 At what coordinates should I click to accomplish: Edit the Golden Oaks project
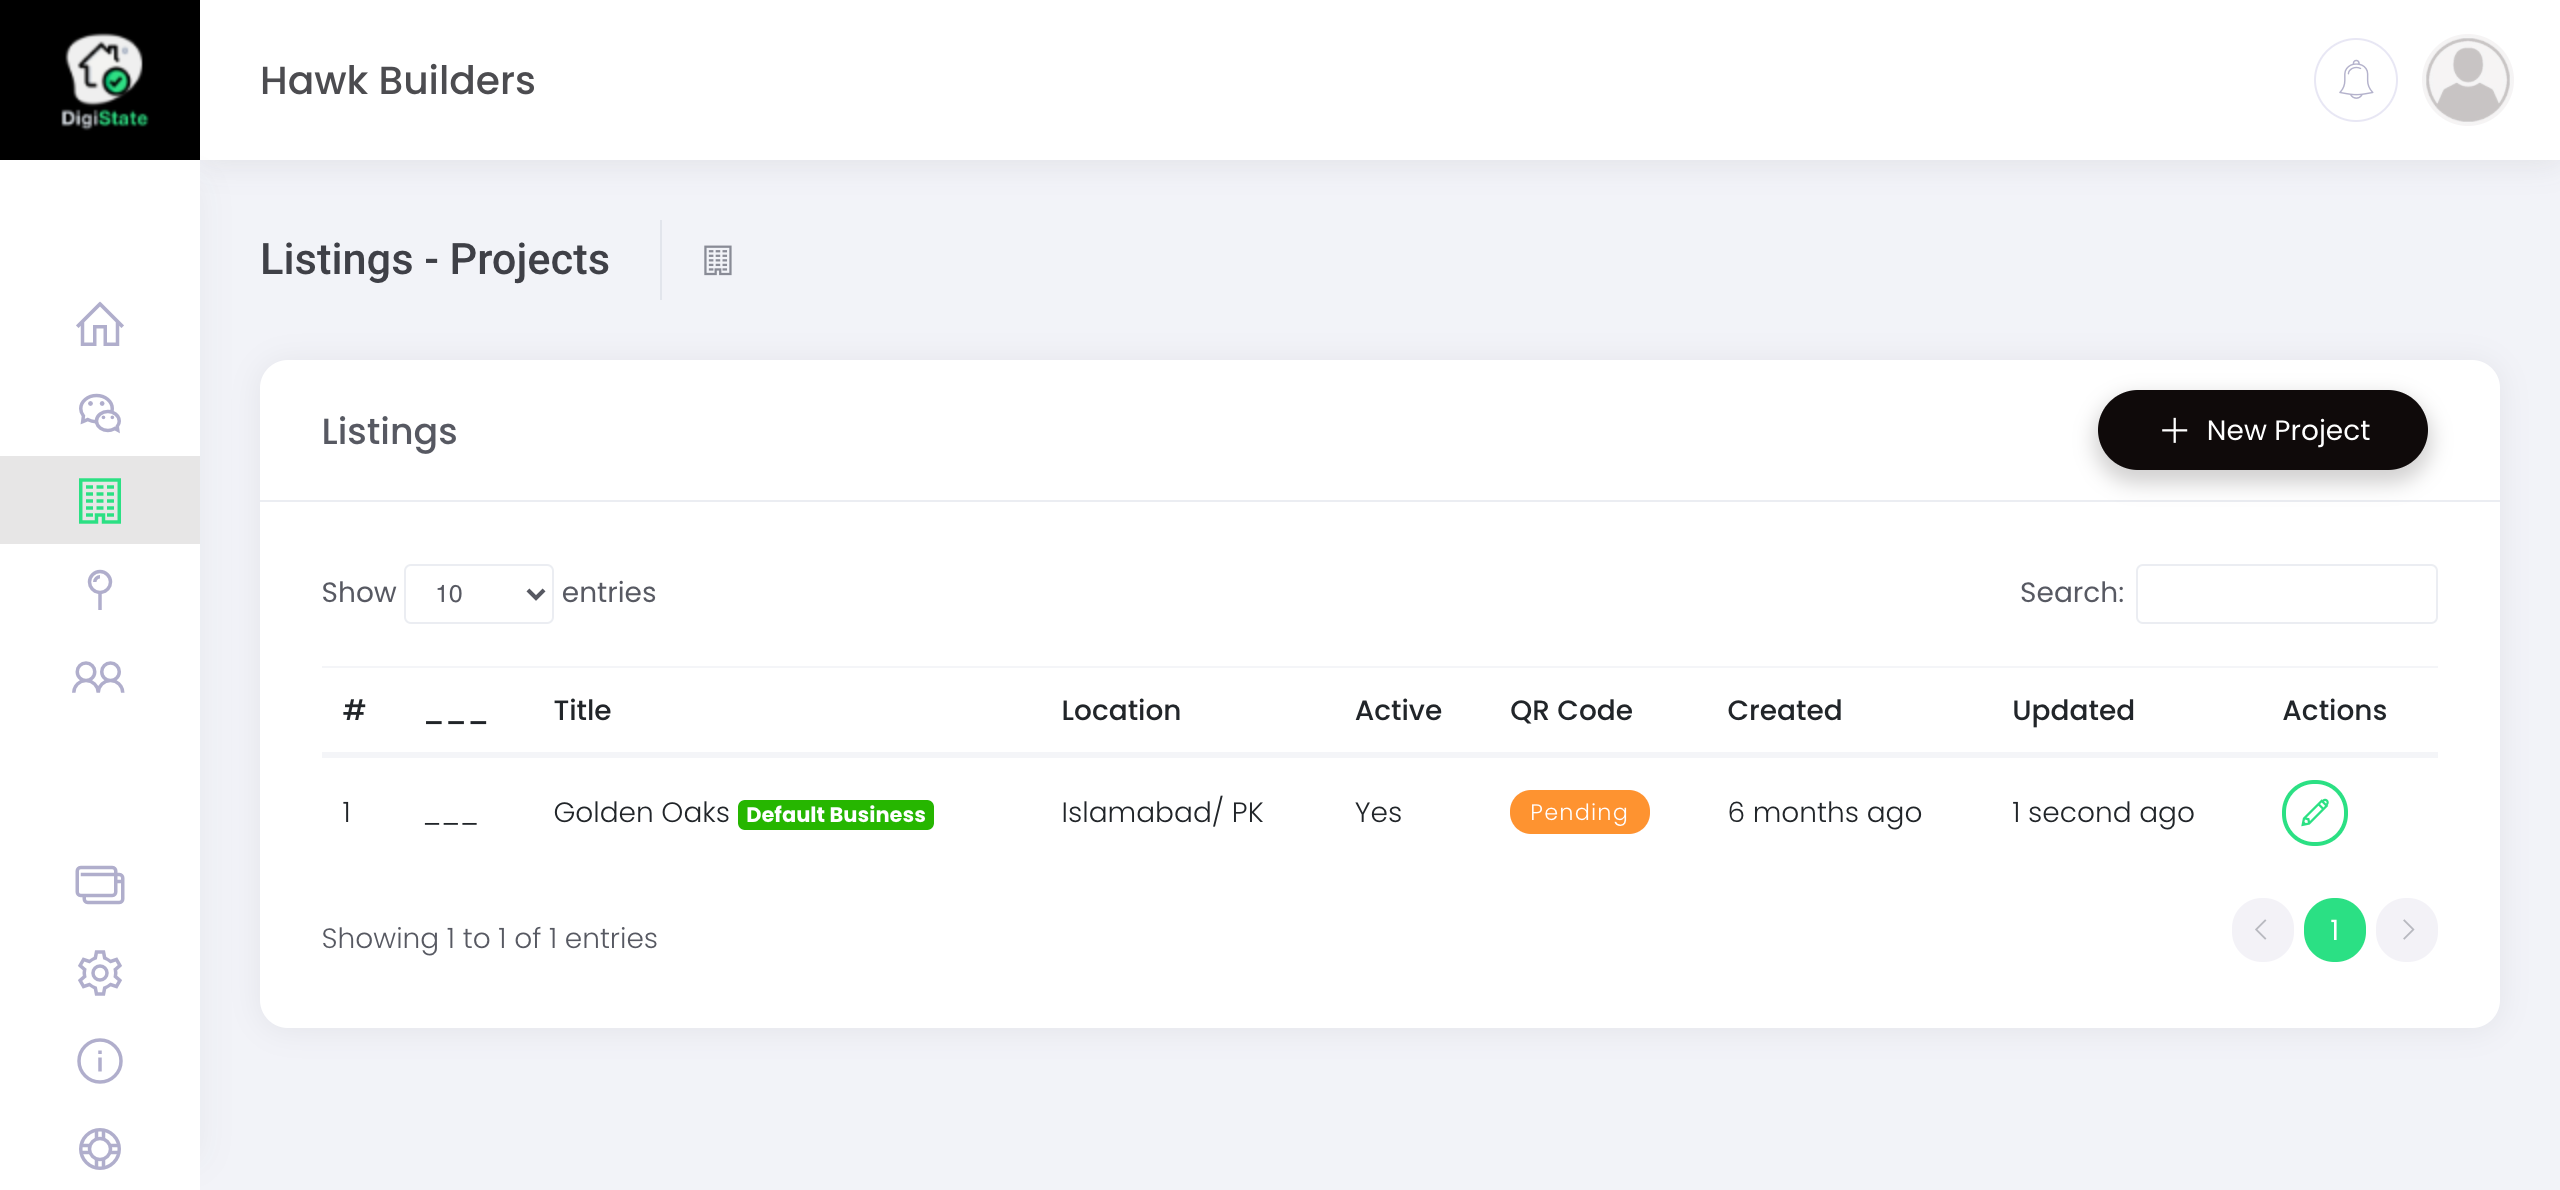tap(2314, 812)
